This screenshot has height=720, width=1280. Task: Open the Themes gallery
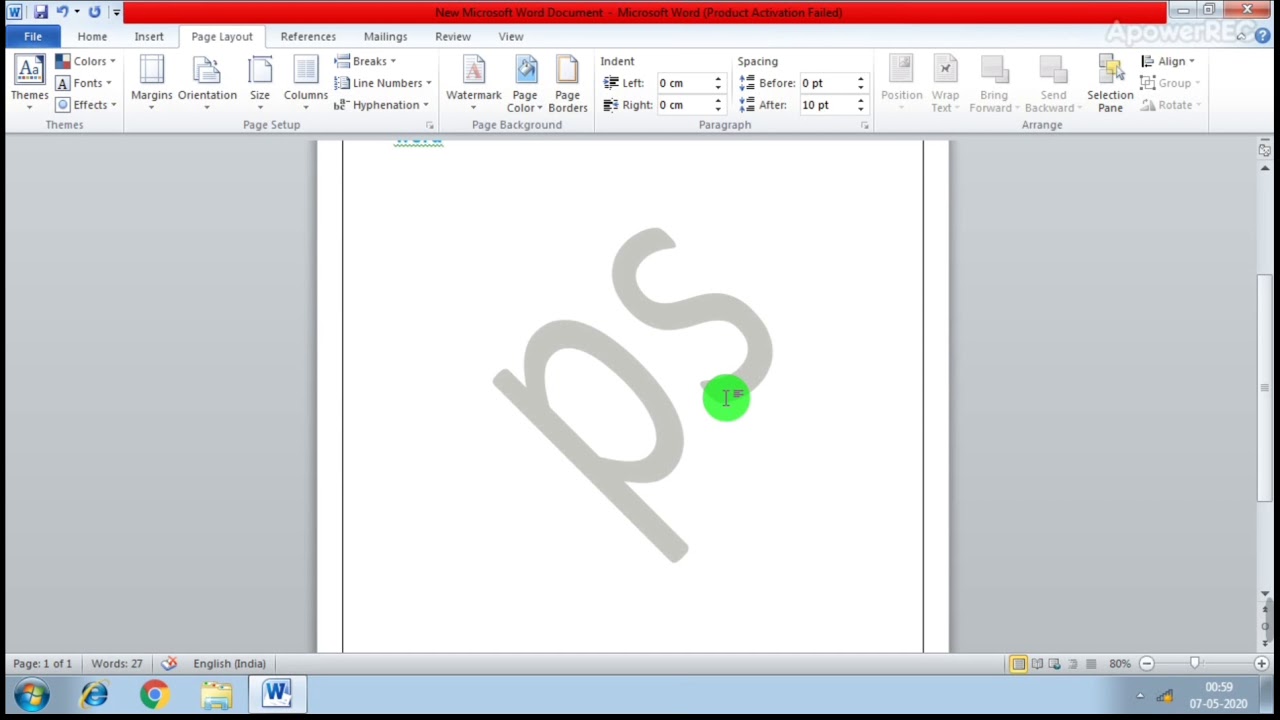coord(29,83)
